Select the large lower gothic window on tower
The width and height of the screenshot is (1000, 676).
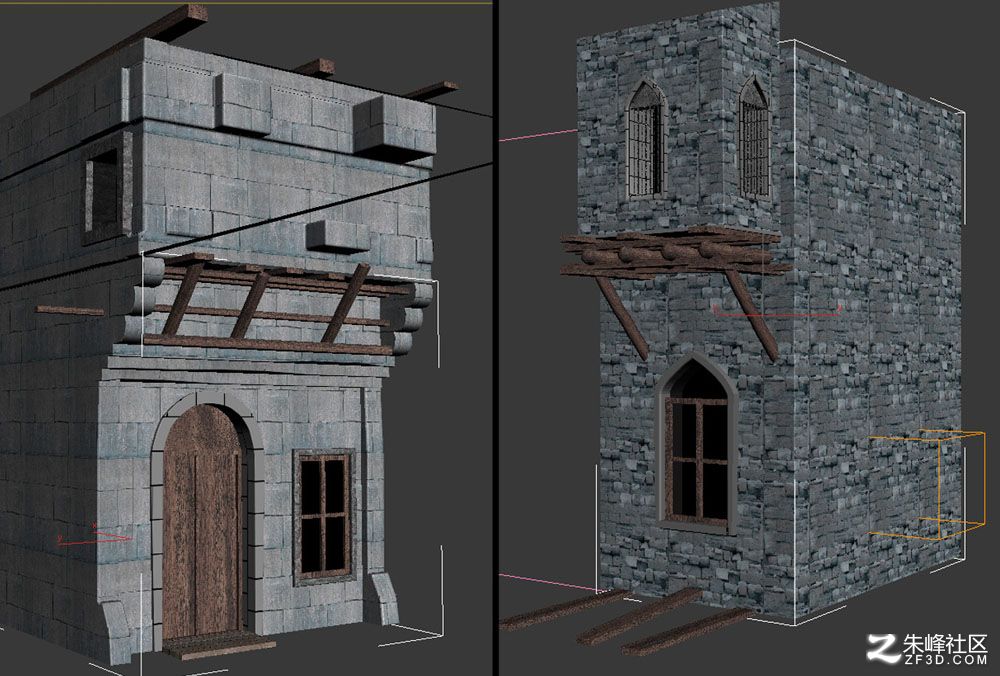coord(698,444)
